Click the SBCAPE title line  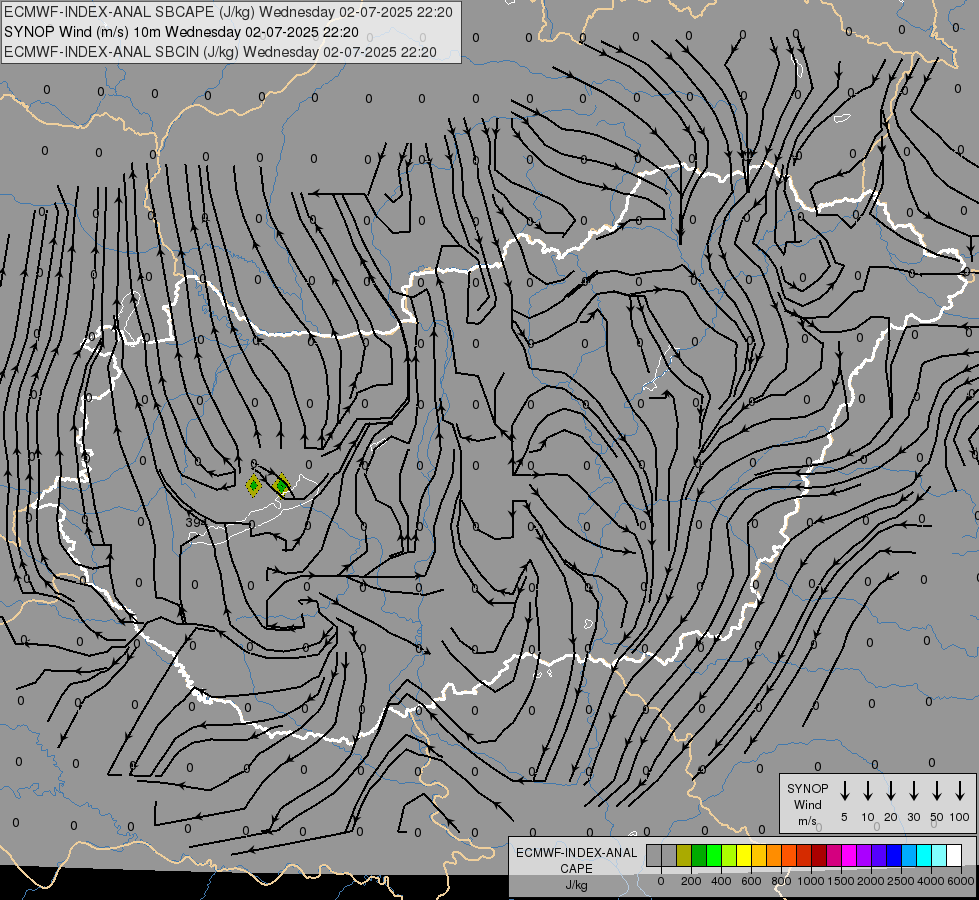pos(228,12)
